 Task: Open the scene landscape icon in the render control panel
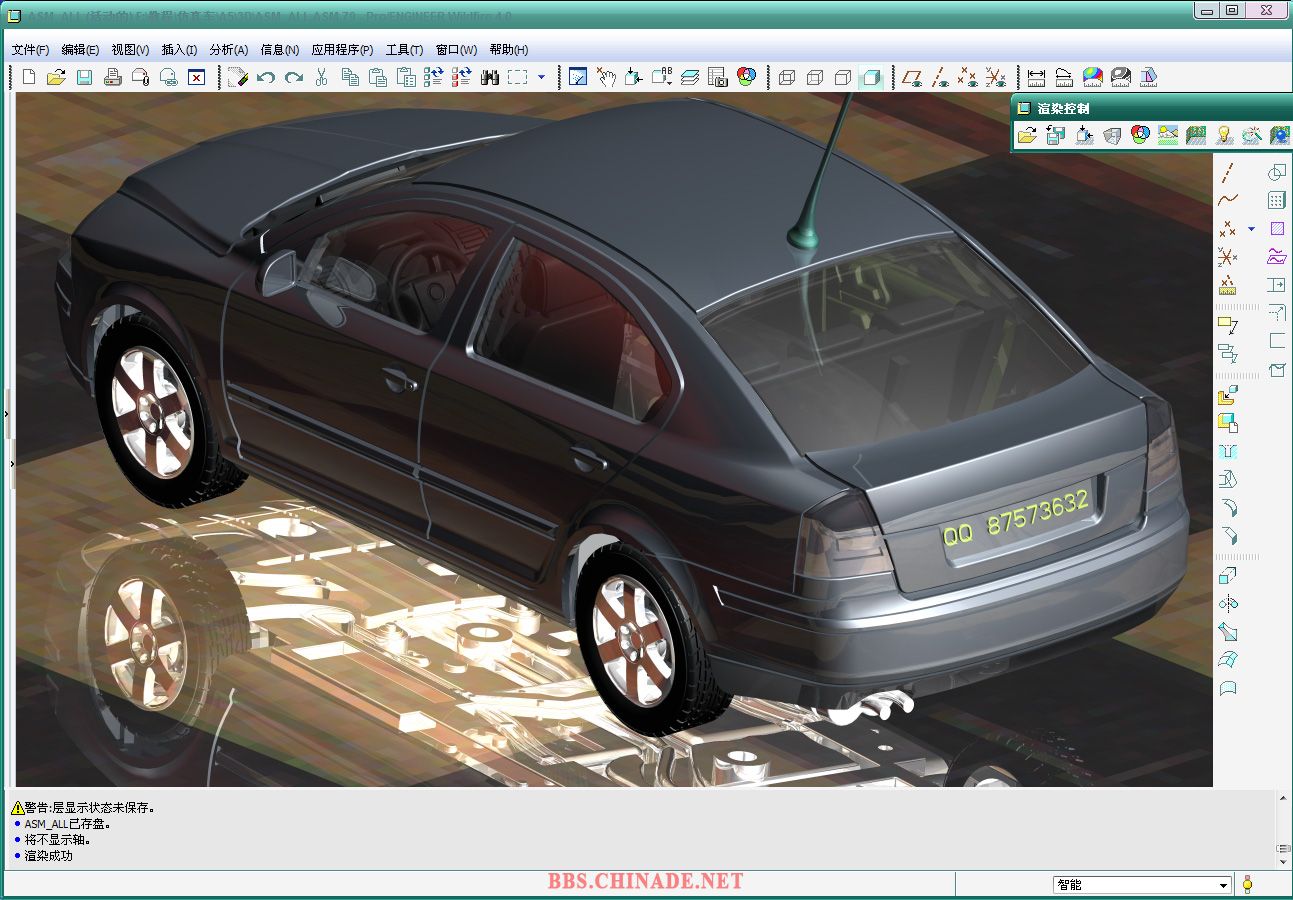pos(1167,135)
